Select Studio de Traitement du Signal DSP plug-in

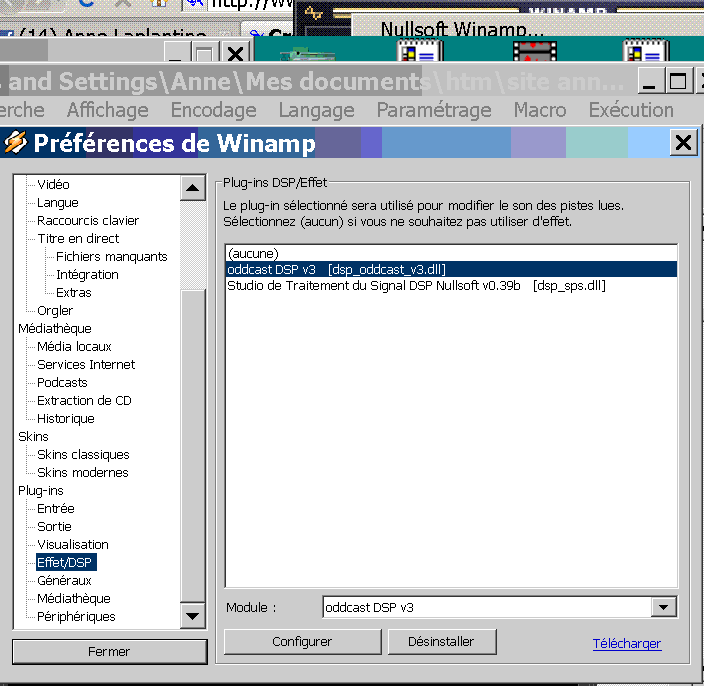[451, 286]
